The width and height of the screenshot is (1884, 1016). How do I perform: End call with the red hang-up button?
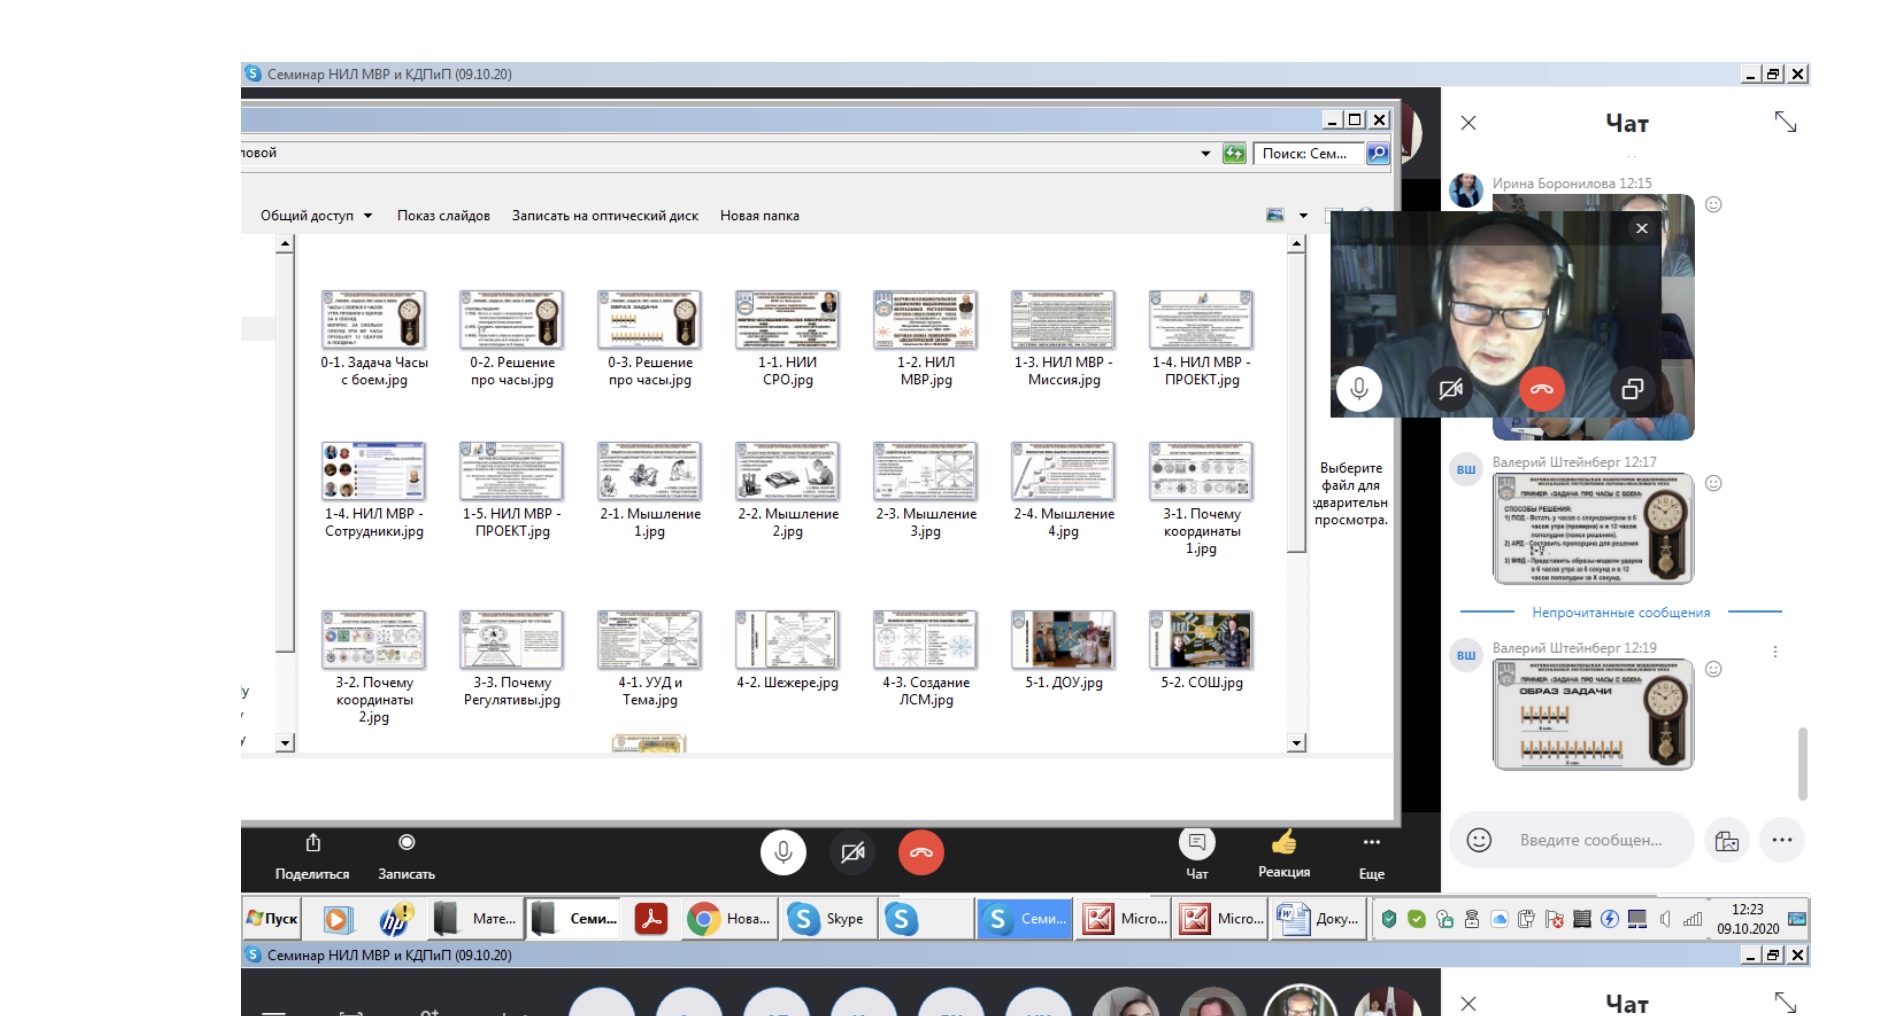[921, 853]
